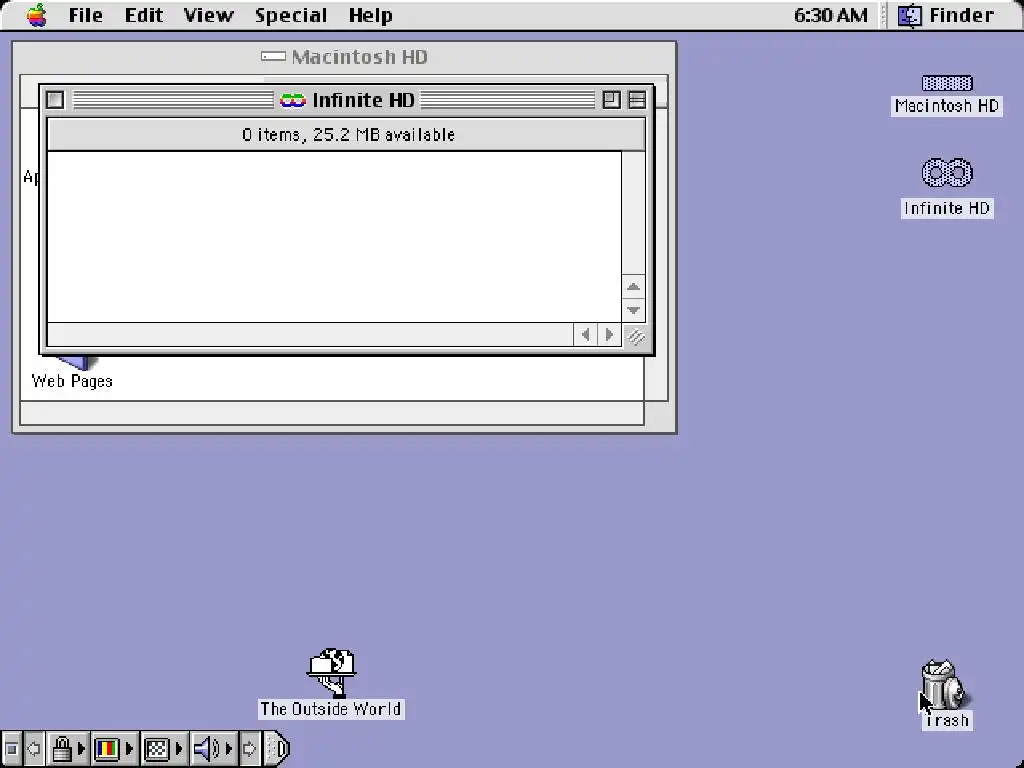Expand the color depth module's arrow
1024x768 pixels.
pyautogui.click(x=129, y=749)
